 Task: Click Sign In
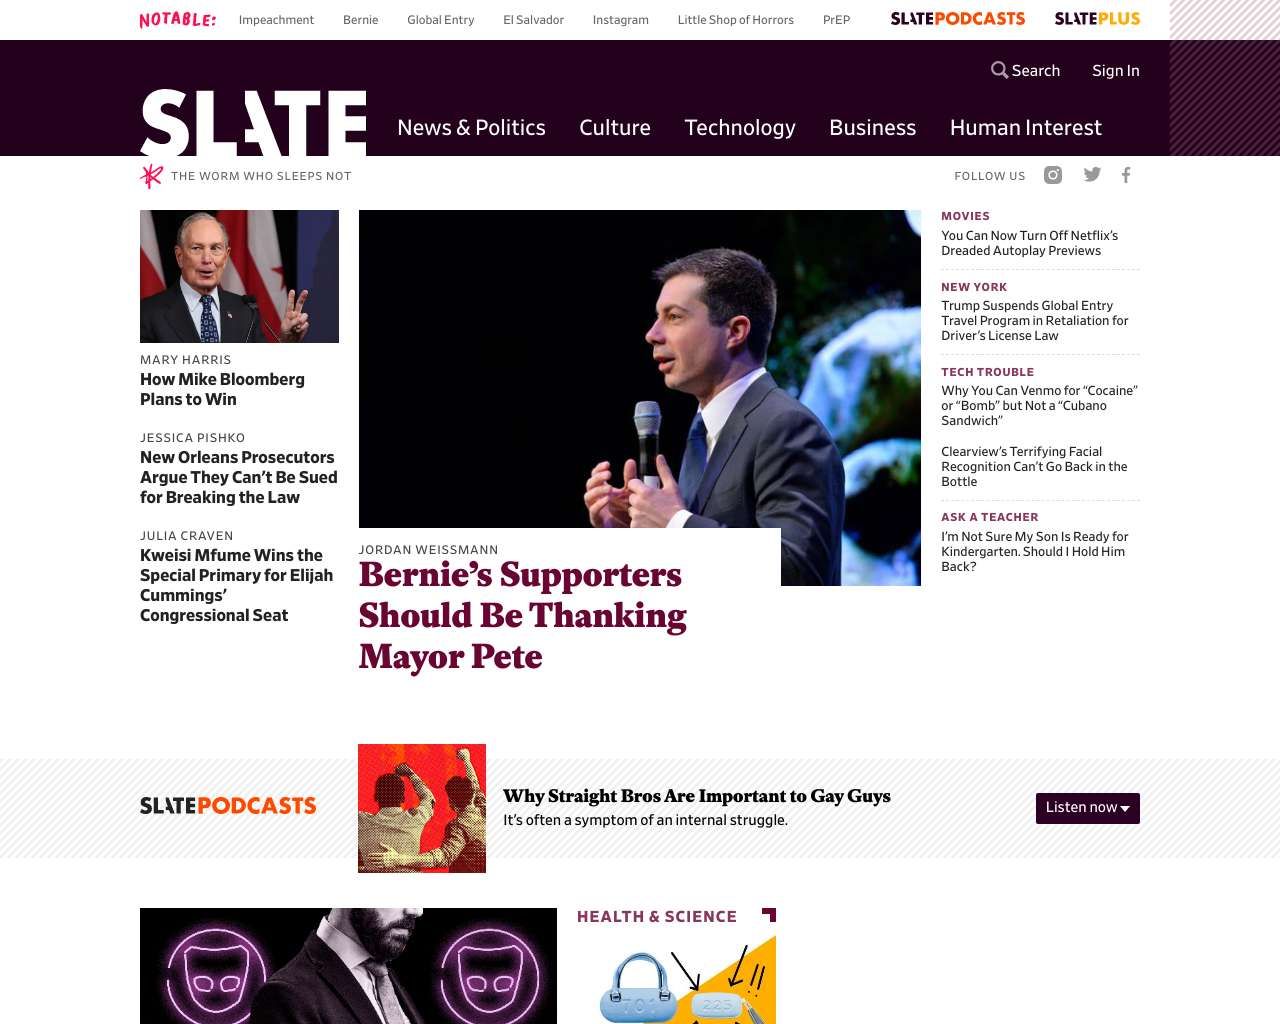(1116, 70)
